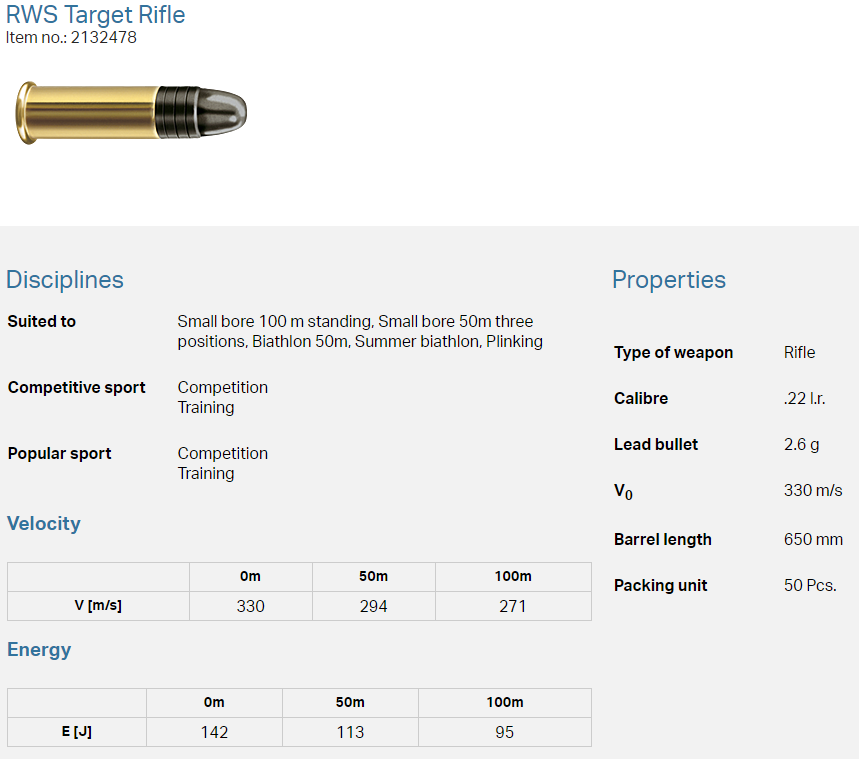
Task: Click the Energy section heading
Action: click(39, 650)
